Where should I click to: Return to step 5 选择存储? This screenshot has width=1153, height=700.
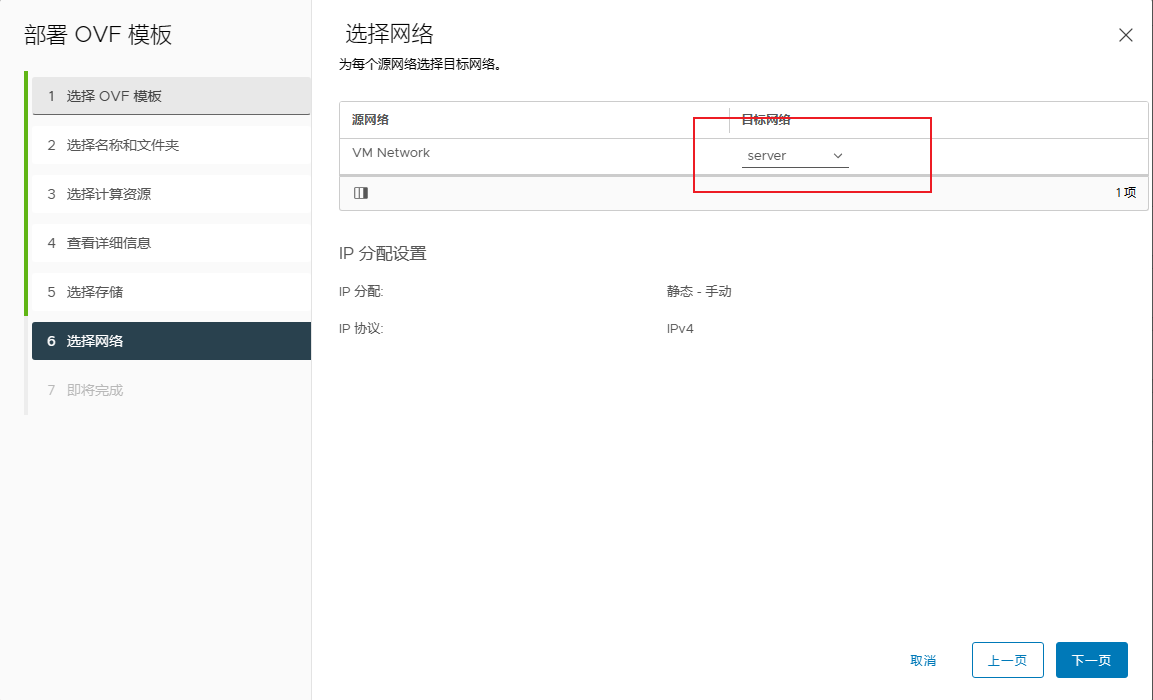(x=171, y=292)
